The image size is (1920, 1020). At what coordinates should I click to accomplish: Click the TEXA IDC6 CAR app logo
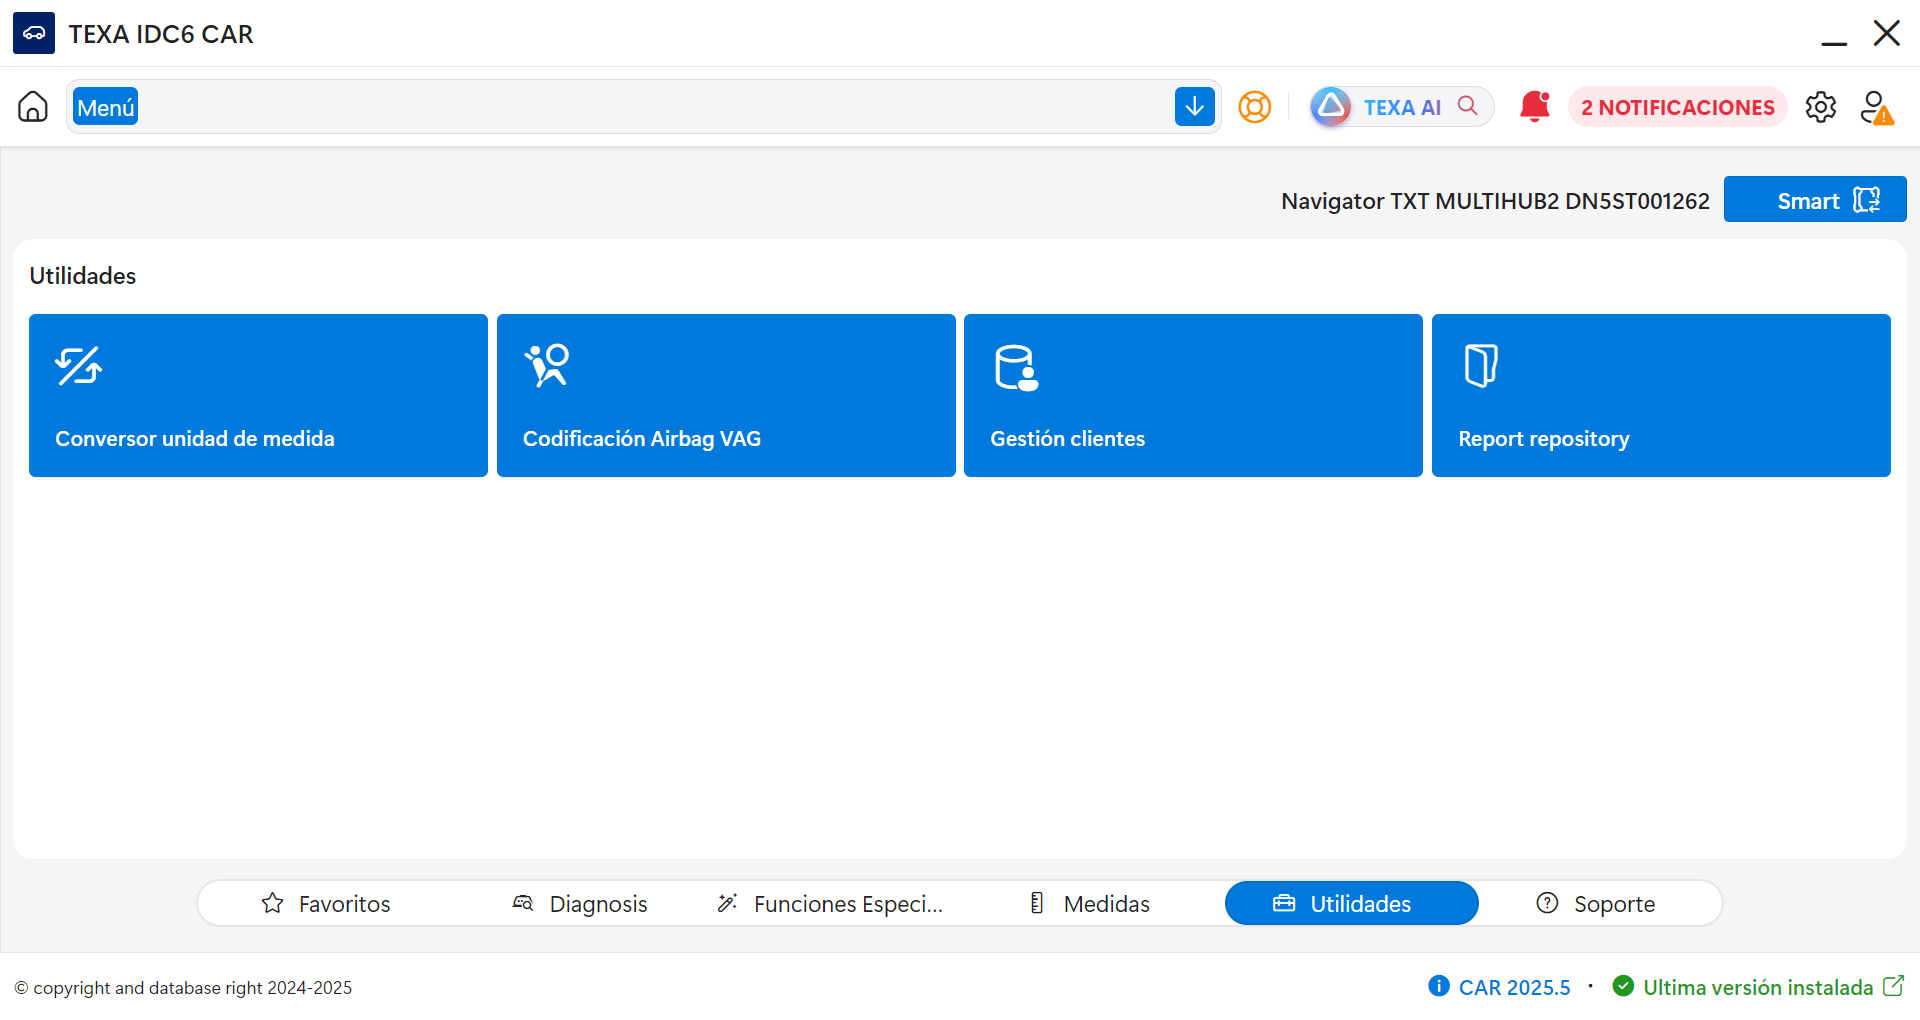click(x=34, y=33)
